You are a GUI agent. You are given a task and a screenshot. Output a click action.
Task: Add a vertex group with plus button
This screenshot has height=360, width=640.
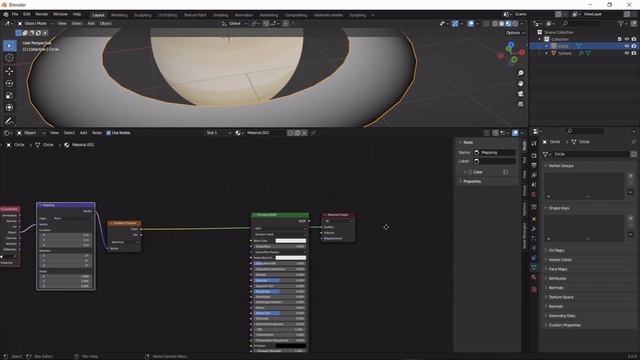click(x=631, y=176)
